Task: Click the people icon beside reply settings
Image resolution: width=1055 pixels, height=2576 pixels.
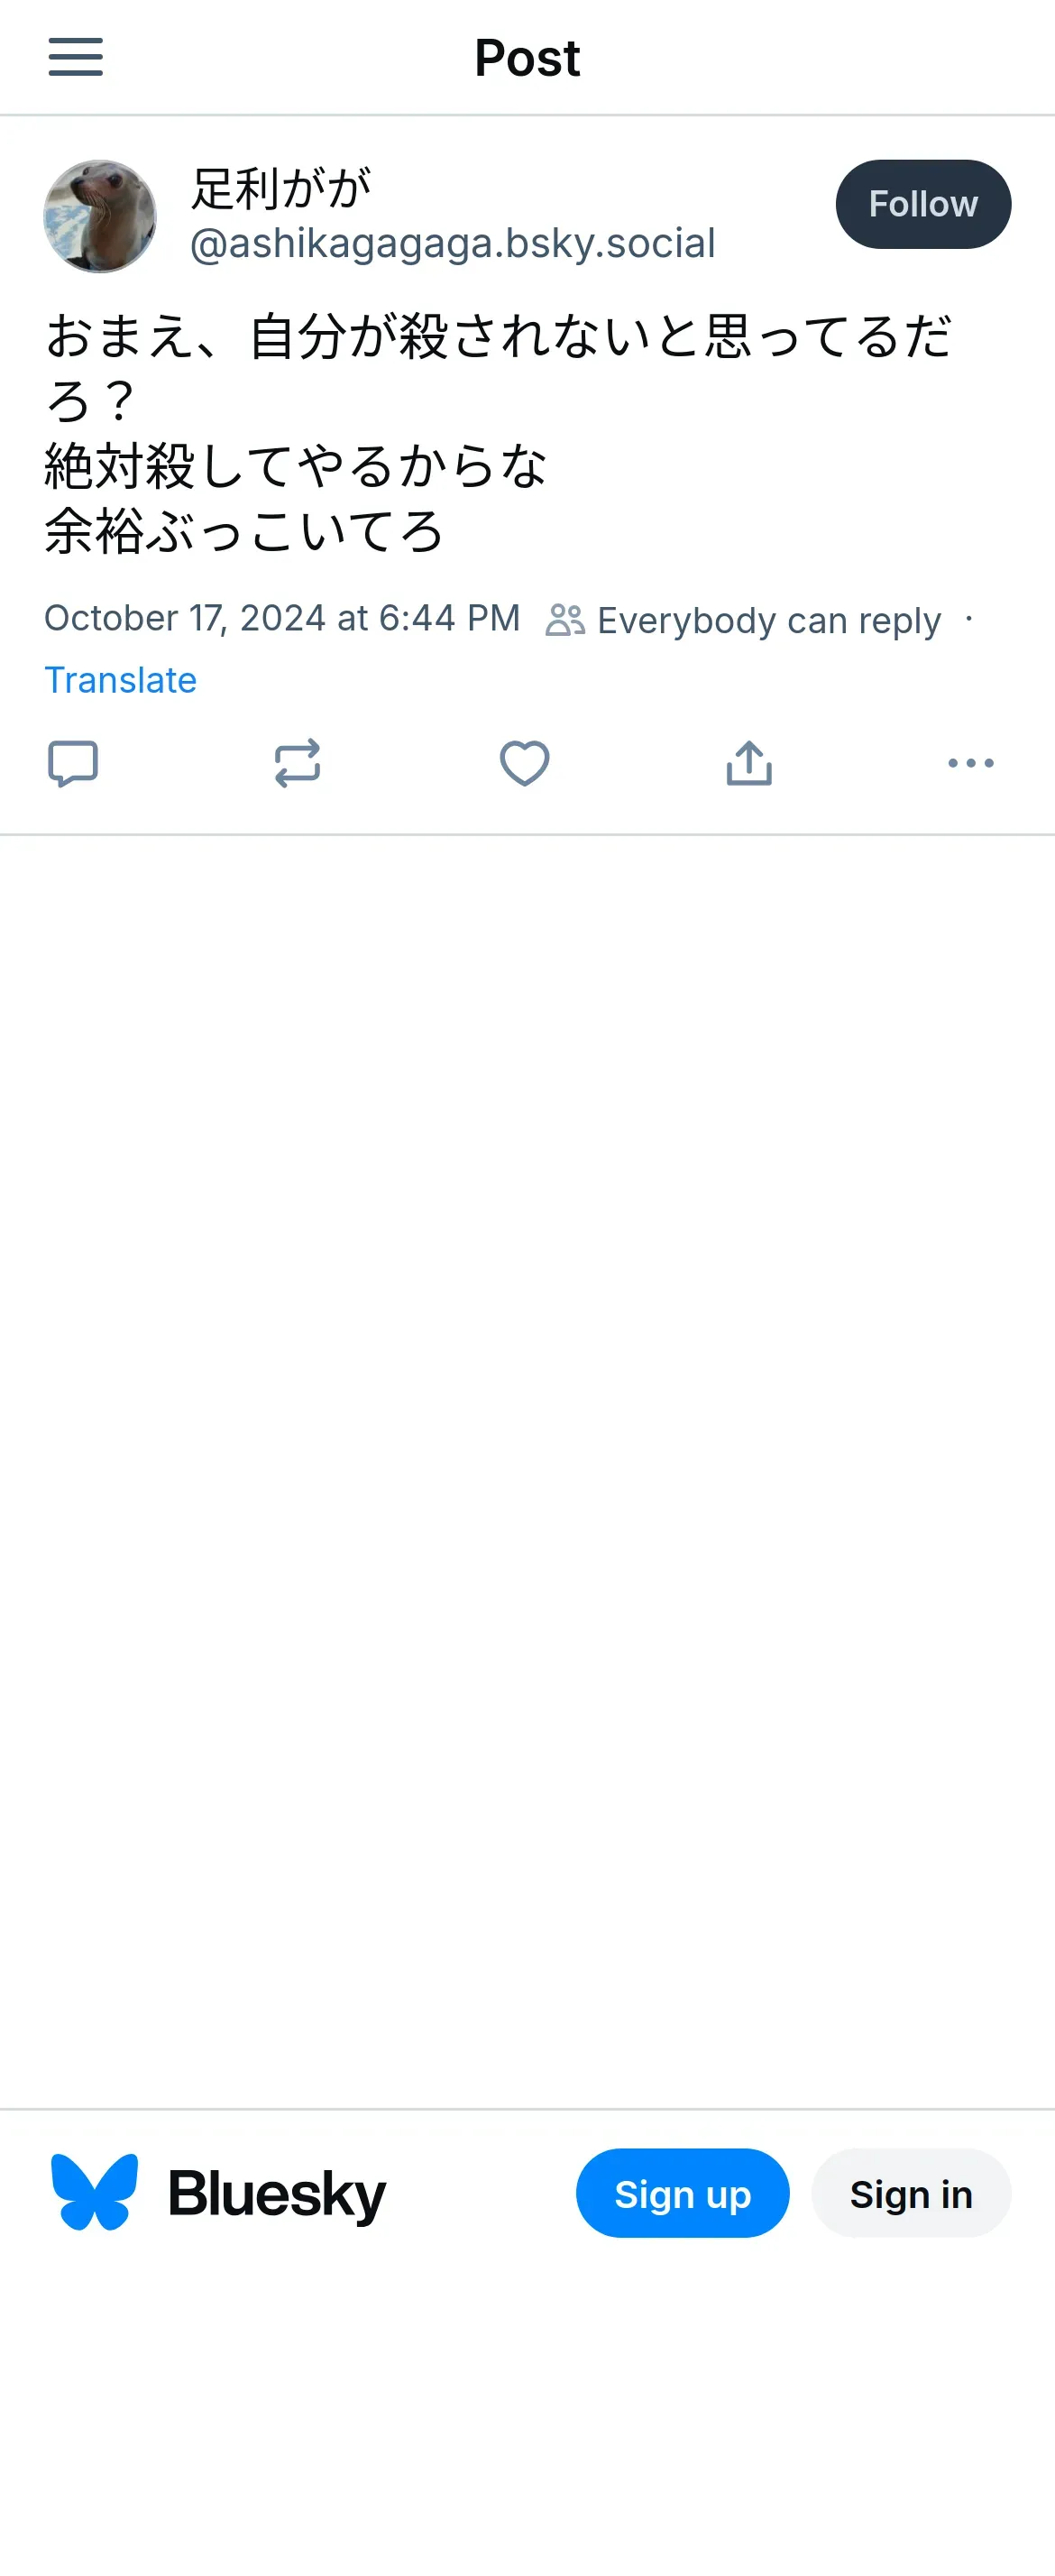Action: [x=565, y=620]
